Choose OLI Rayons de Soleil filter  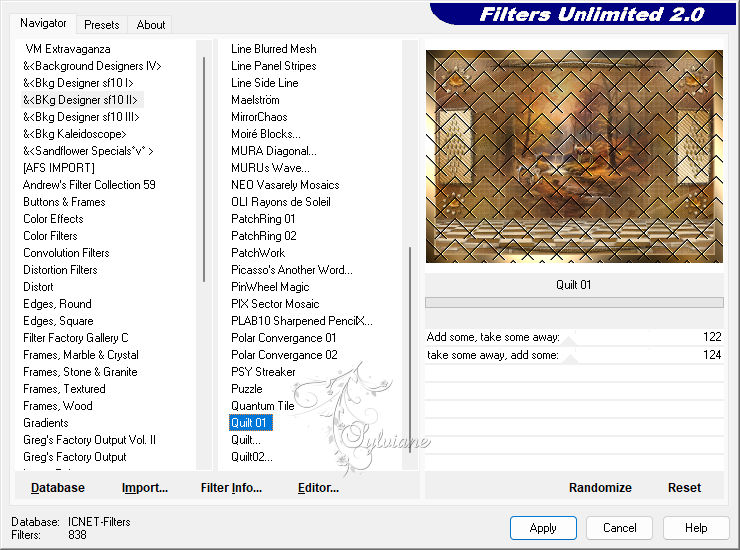(x=281, y=202)
